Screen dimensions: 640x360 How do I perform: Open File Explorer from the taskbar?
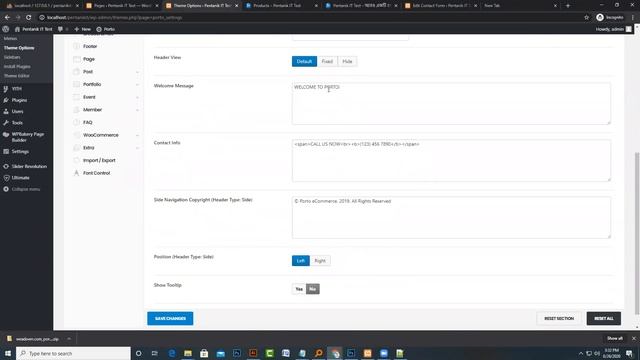[188, 353]
